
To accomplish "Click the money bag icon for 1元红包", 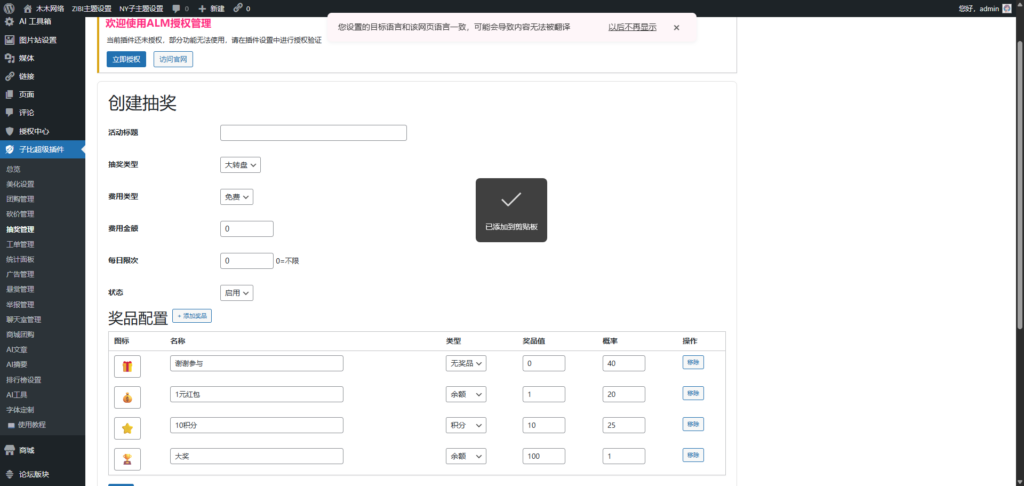I will [x=127, y=398].
